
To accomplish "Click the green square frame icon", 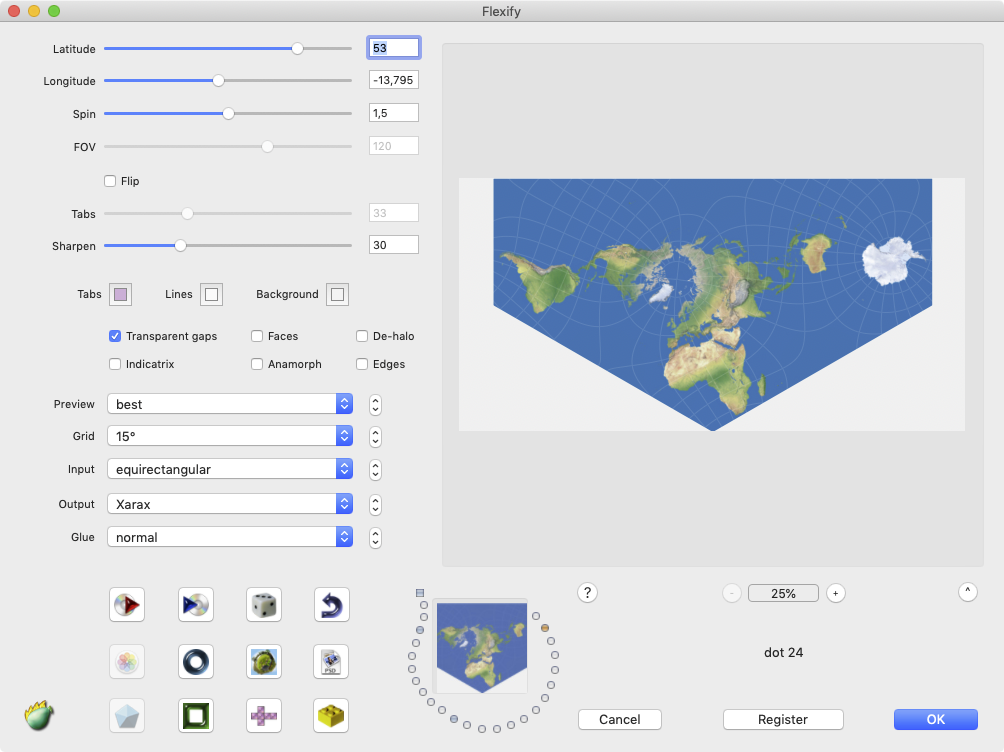I will point(195,716).
